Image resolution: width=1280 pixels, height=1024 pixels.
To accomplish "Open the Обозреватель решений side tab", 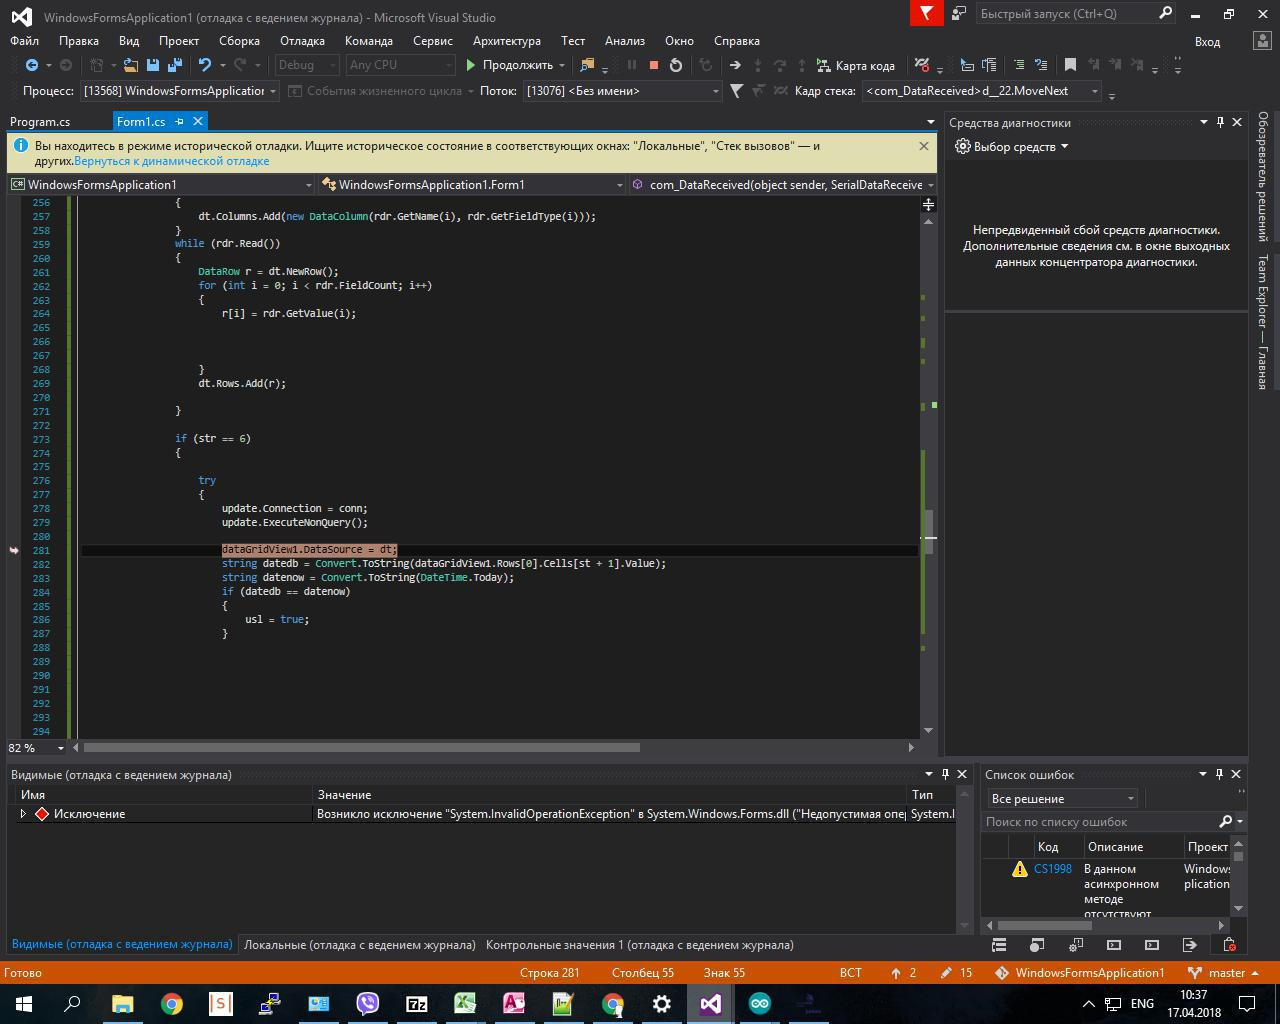I will click(x=1263, y=176).
